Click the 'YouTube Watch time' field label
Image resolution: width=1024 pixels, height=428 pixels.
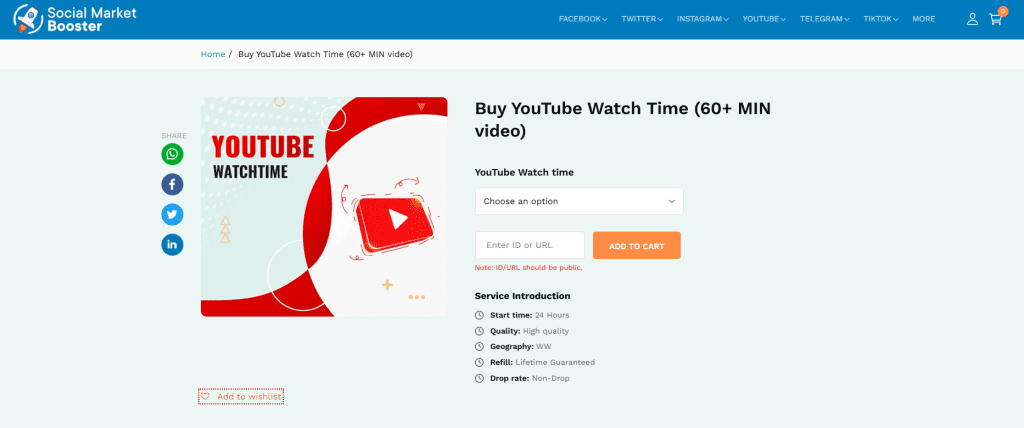[x=524, y=173]
